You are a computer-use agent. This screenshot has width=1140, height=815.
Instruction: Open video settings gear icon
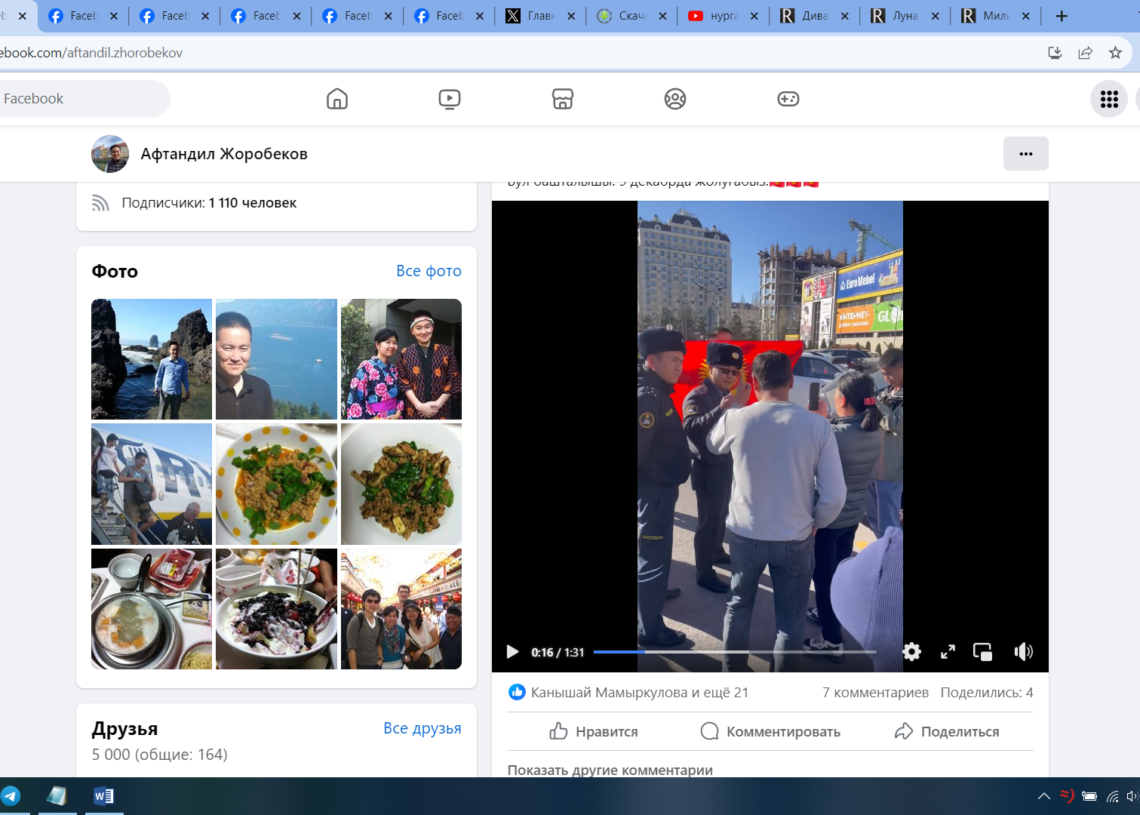[911, 652]
